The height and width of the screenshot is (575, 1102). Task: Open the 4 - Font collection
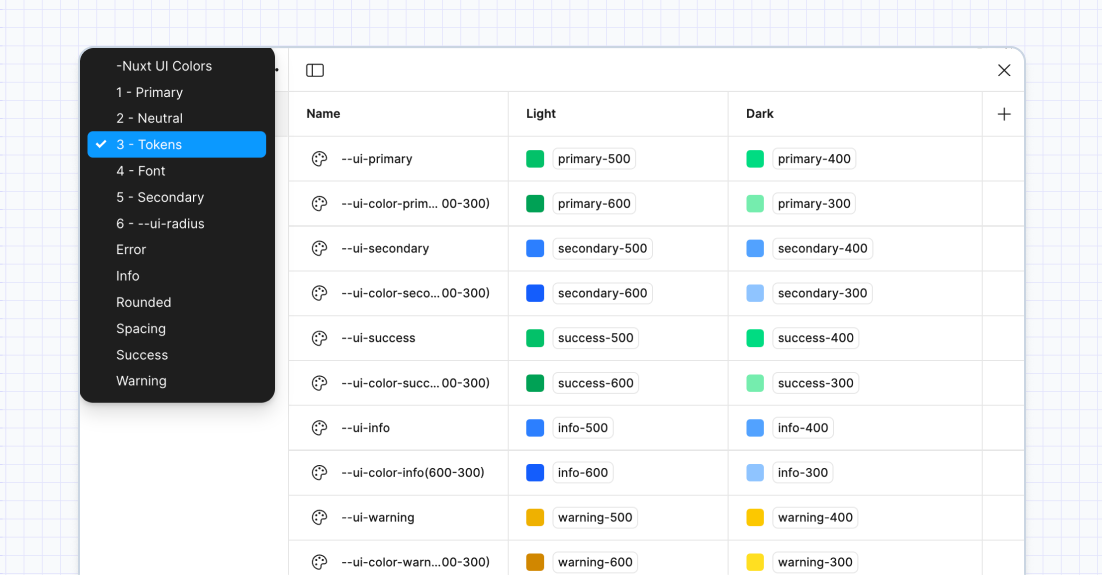tap(141, 171)
